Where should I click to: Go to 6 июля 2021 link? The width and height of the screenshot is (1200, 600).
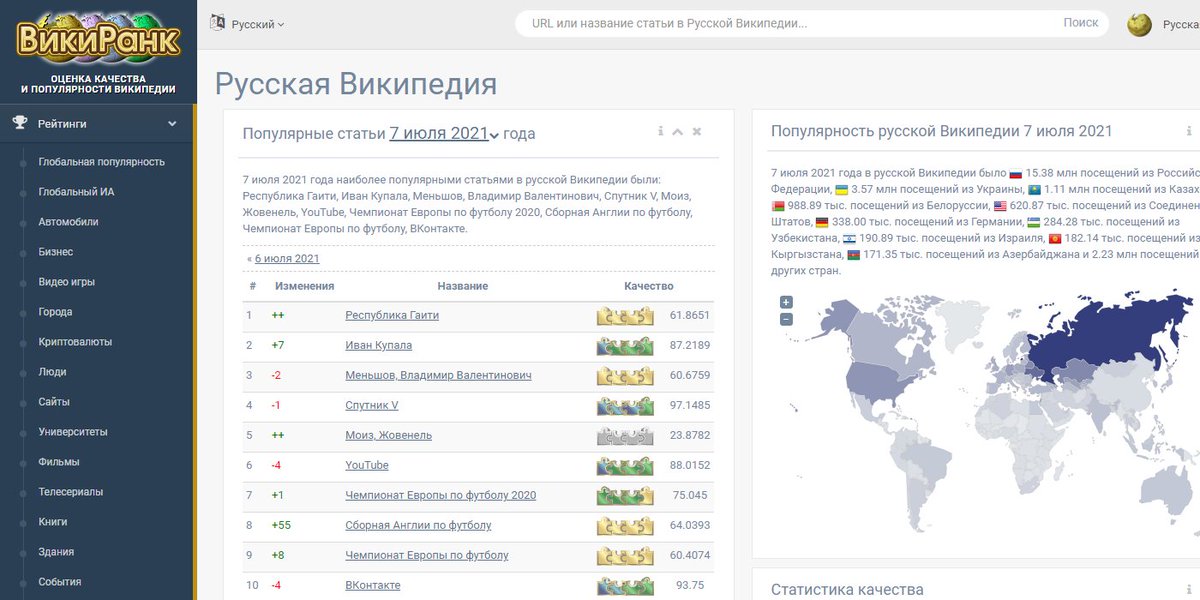(287, 258)
